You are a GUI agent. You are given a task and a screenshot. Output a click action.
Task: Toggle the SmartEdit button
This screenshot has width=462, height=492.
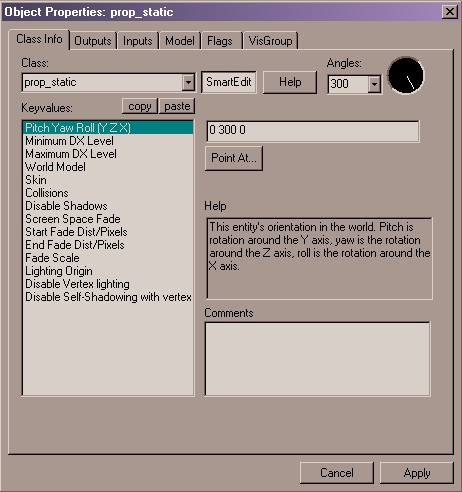coord(229,82)
